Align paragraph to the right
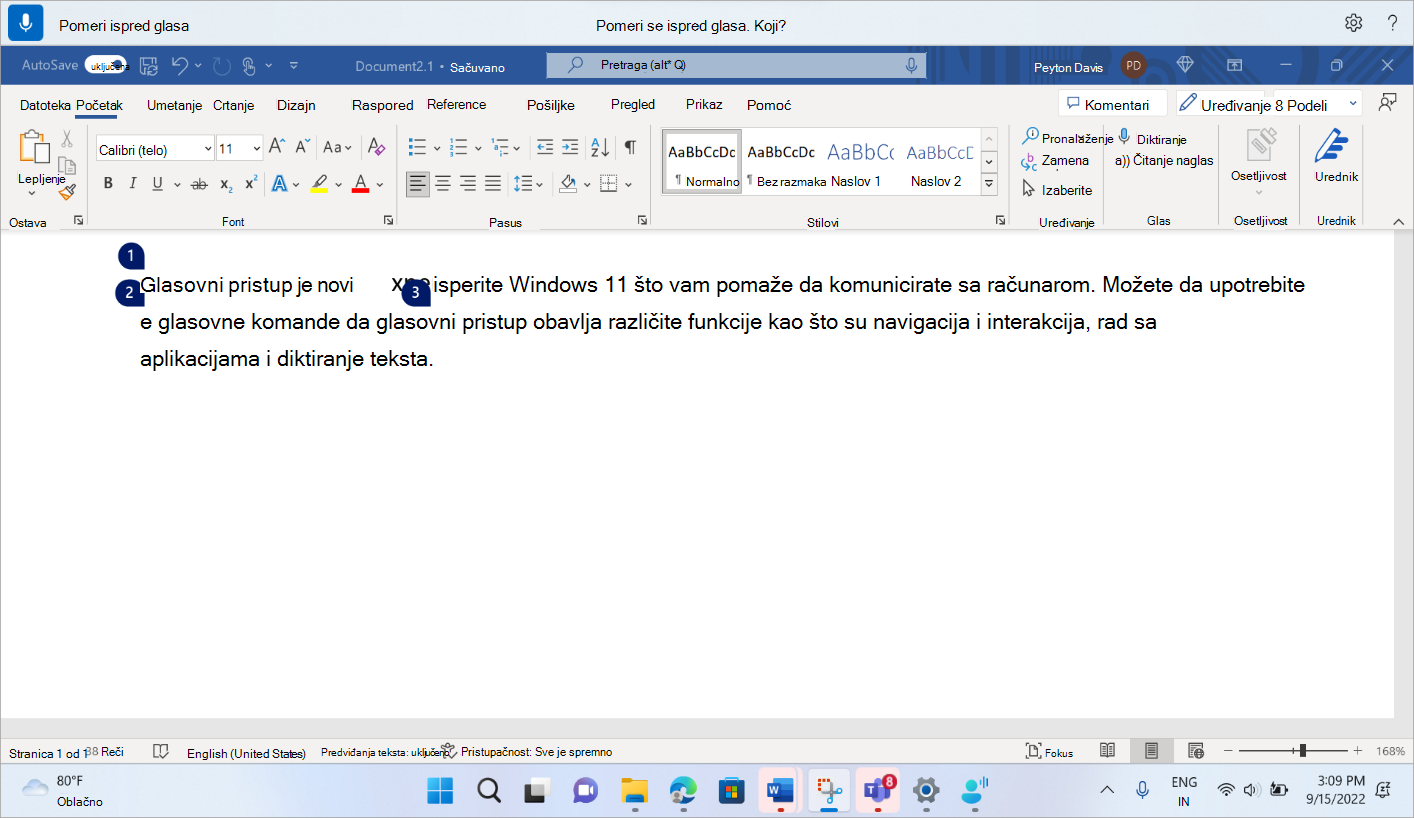Screen dimensions: 1414x818 click(x=467, y=183)
